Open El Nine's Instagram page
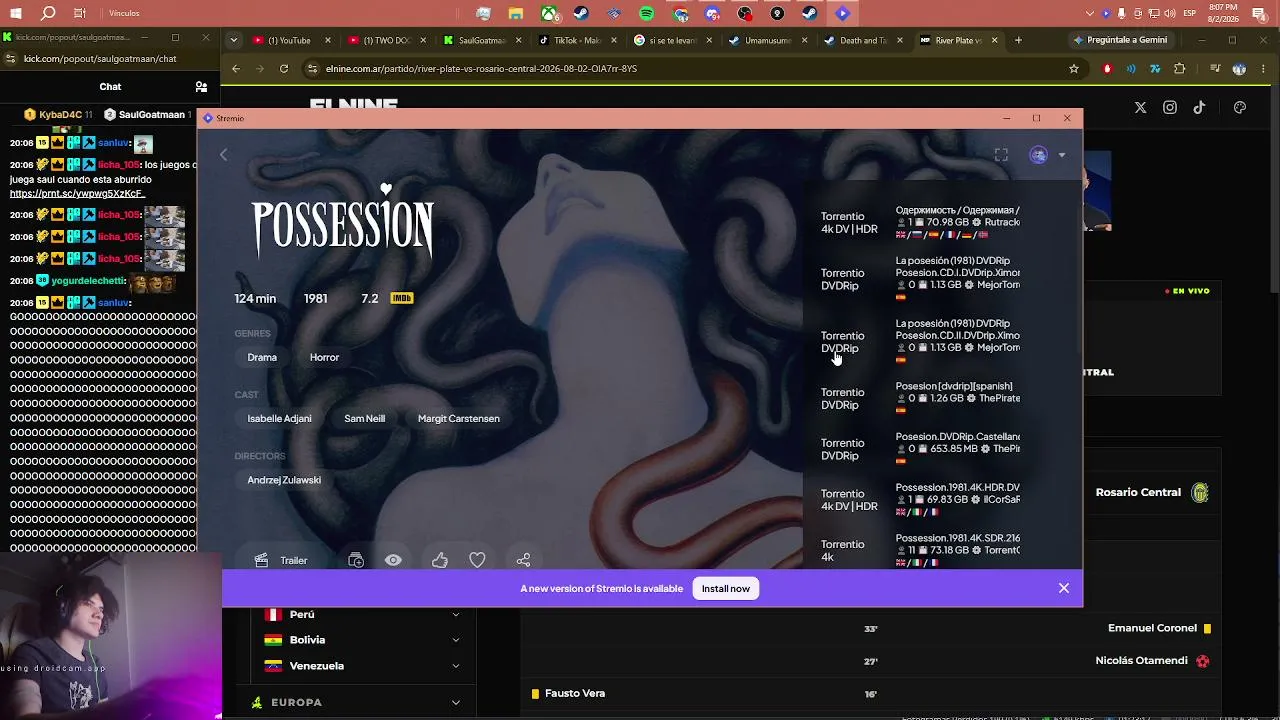This screenshot has width=1280, height=720. pyautogui.click(x=1170, y=107)
